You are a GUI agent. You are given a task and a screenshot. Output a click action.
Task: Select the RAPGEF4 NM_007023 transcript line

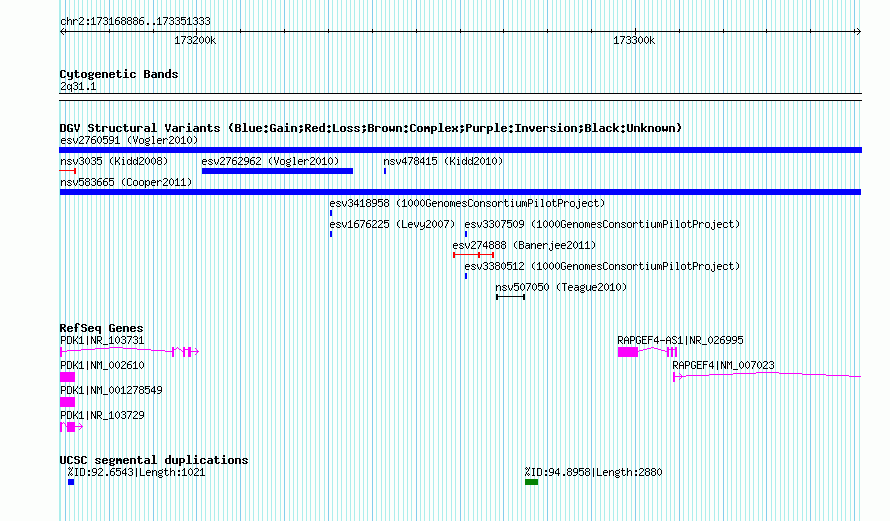click(767, 376)
